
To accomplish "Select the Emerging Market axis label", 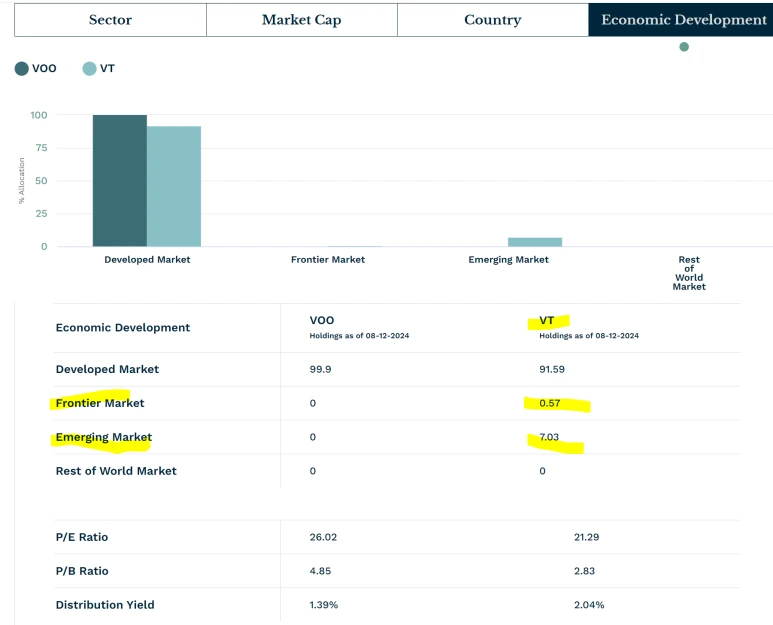I will [x=508, y=260].
